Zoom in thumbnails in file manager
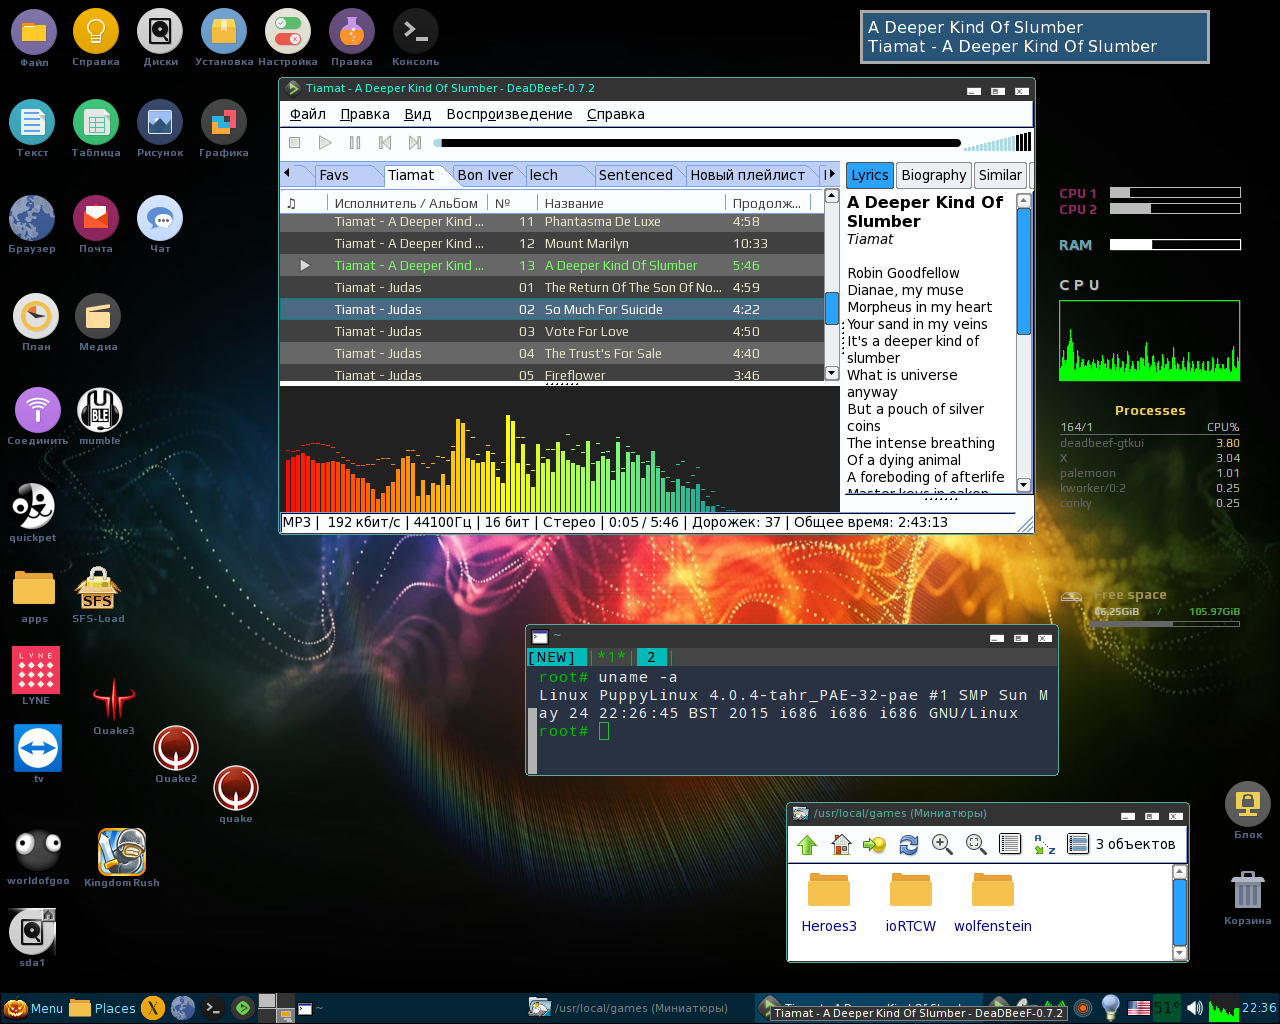Viewport: 1280px width, 1024px height. tap(942, 845)
